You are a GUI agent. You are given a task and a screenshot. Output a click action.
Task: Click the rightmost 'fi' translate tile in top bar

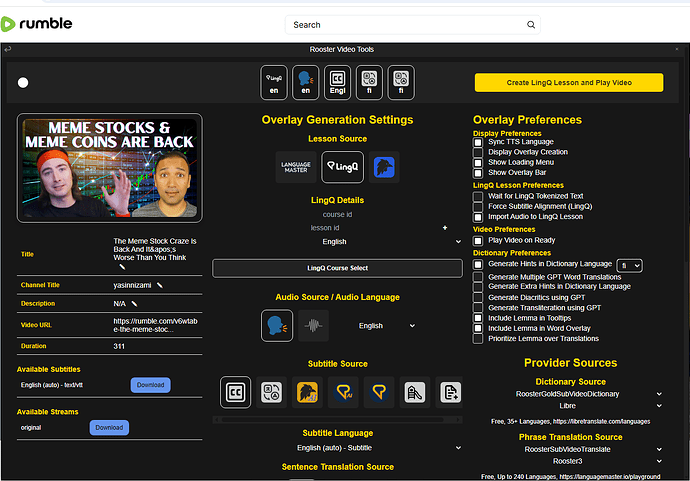(401, 83)
